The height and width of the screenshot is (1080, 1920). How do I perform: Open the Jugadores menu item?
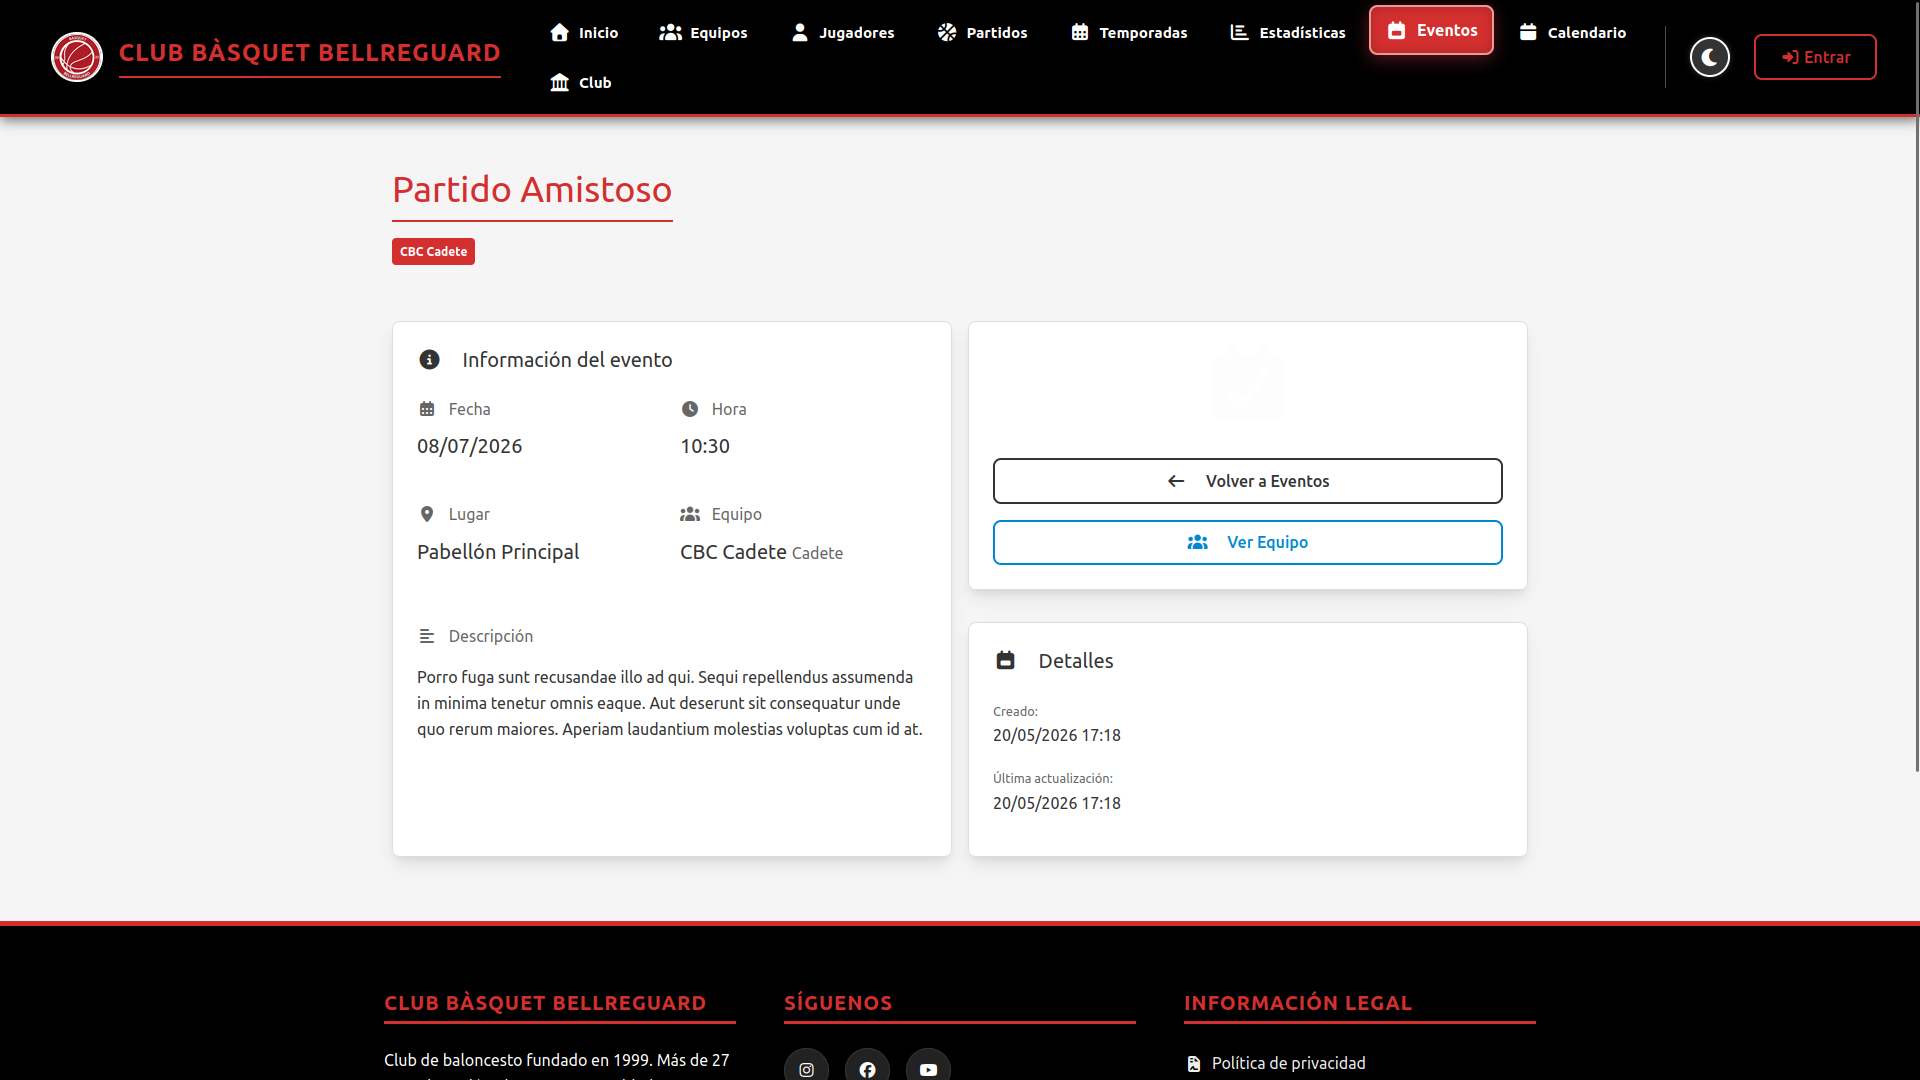pyautogui.click(x=843, y=33)
